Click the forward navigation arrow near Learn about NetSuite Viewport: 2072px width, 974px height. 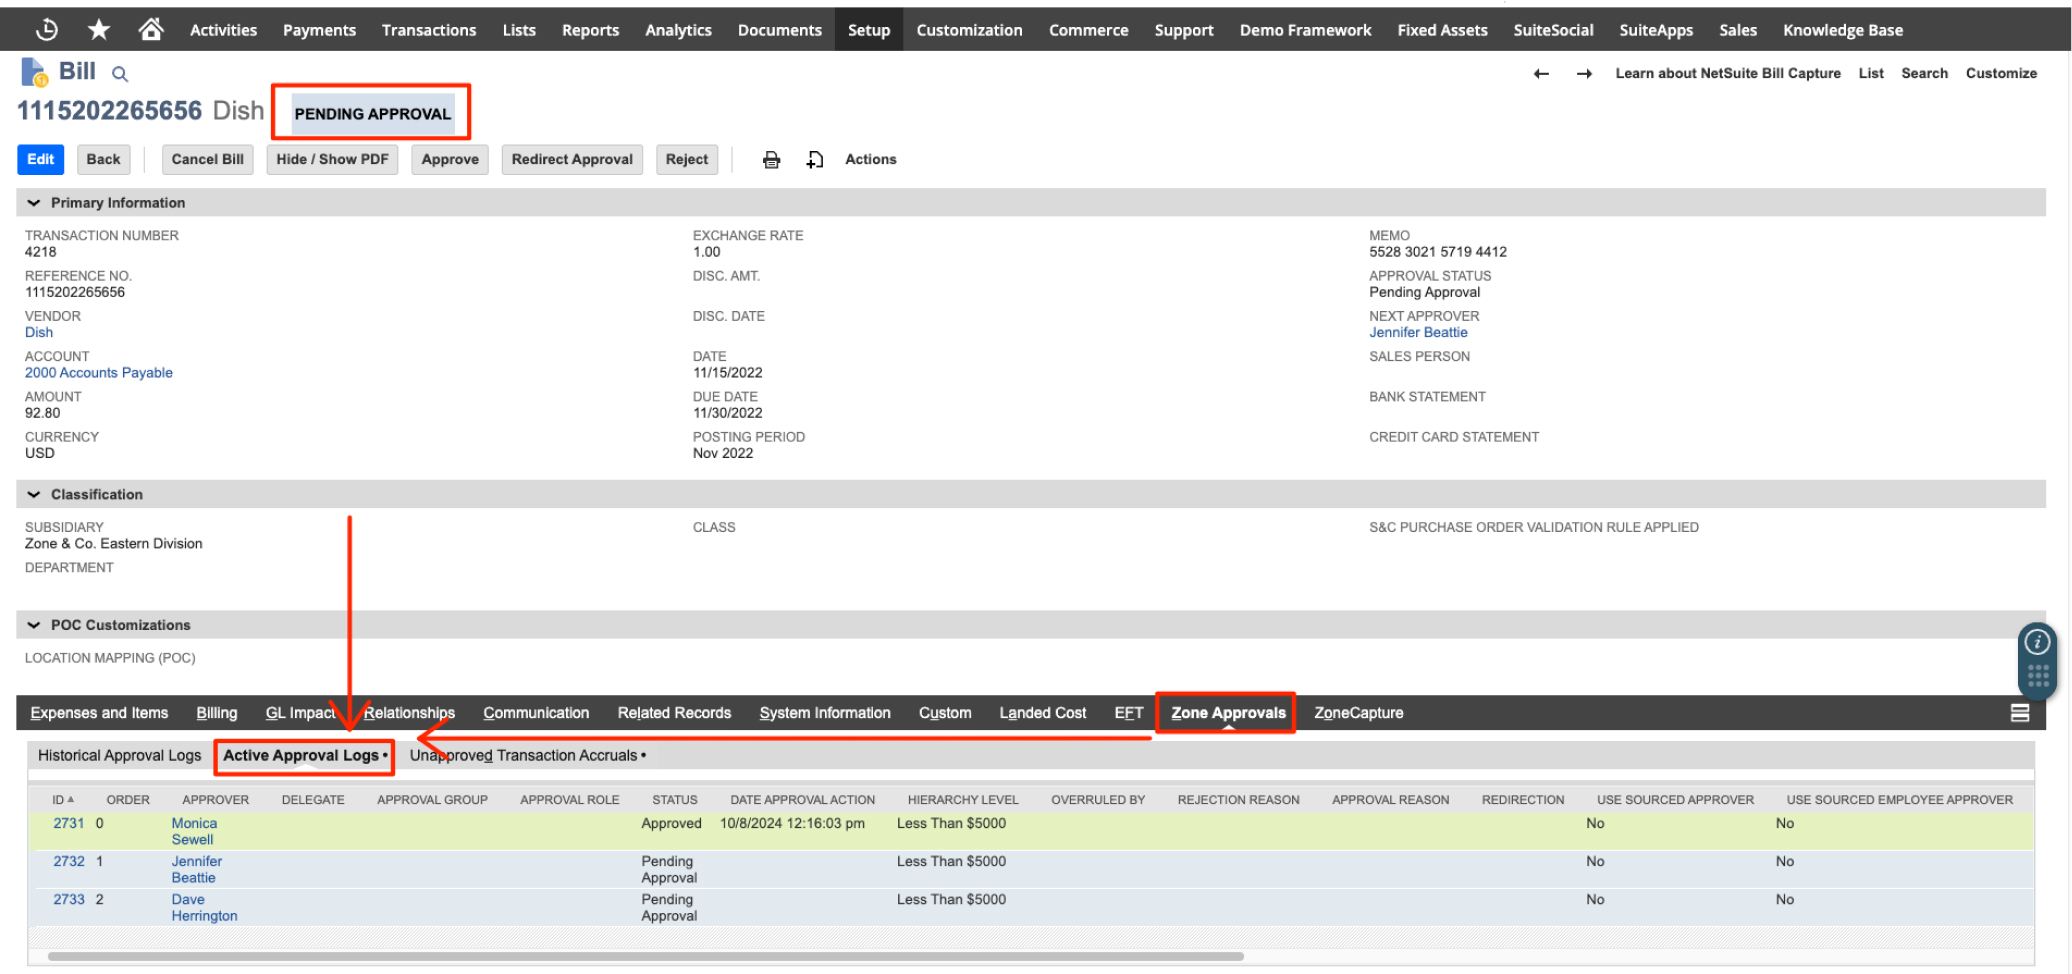(x=1584, y=73)
